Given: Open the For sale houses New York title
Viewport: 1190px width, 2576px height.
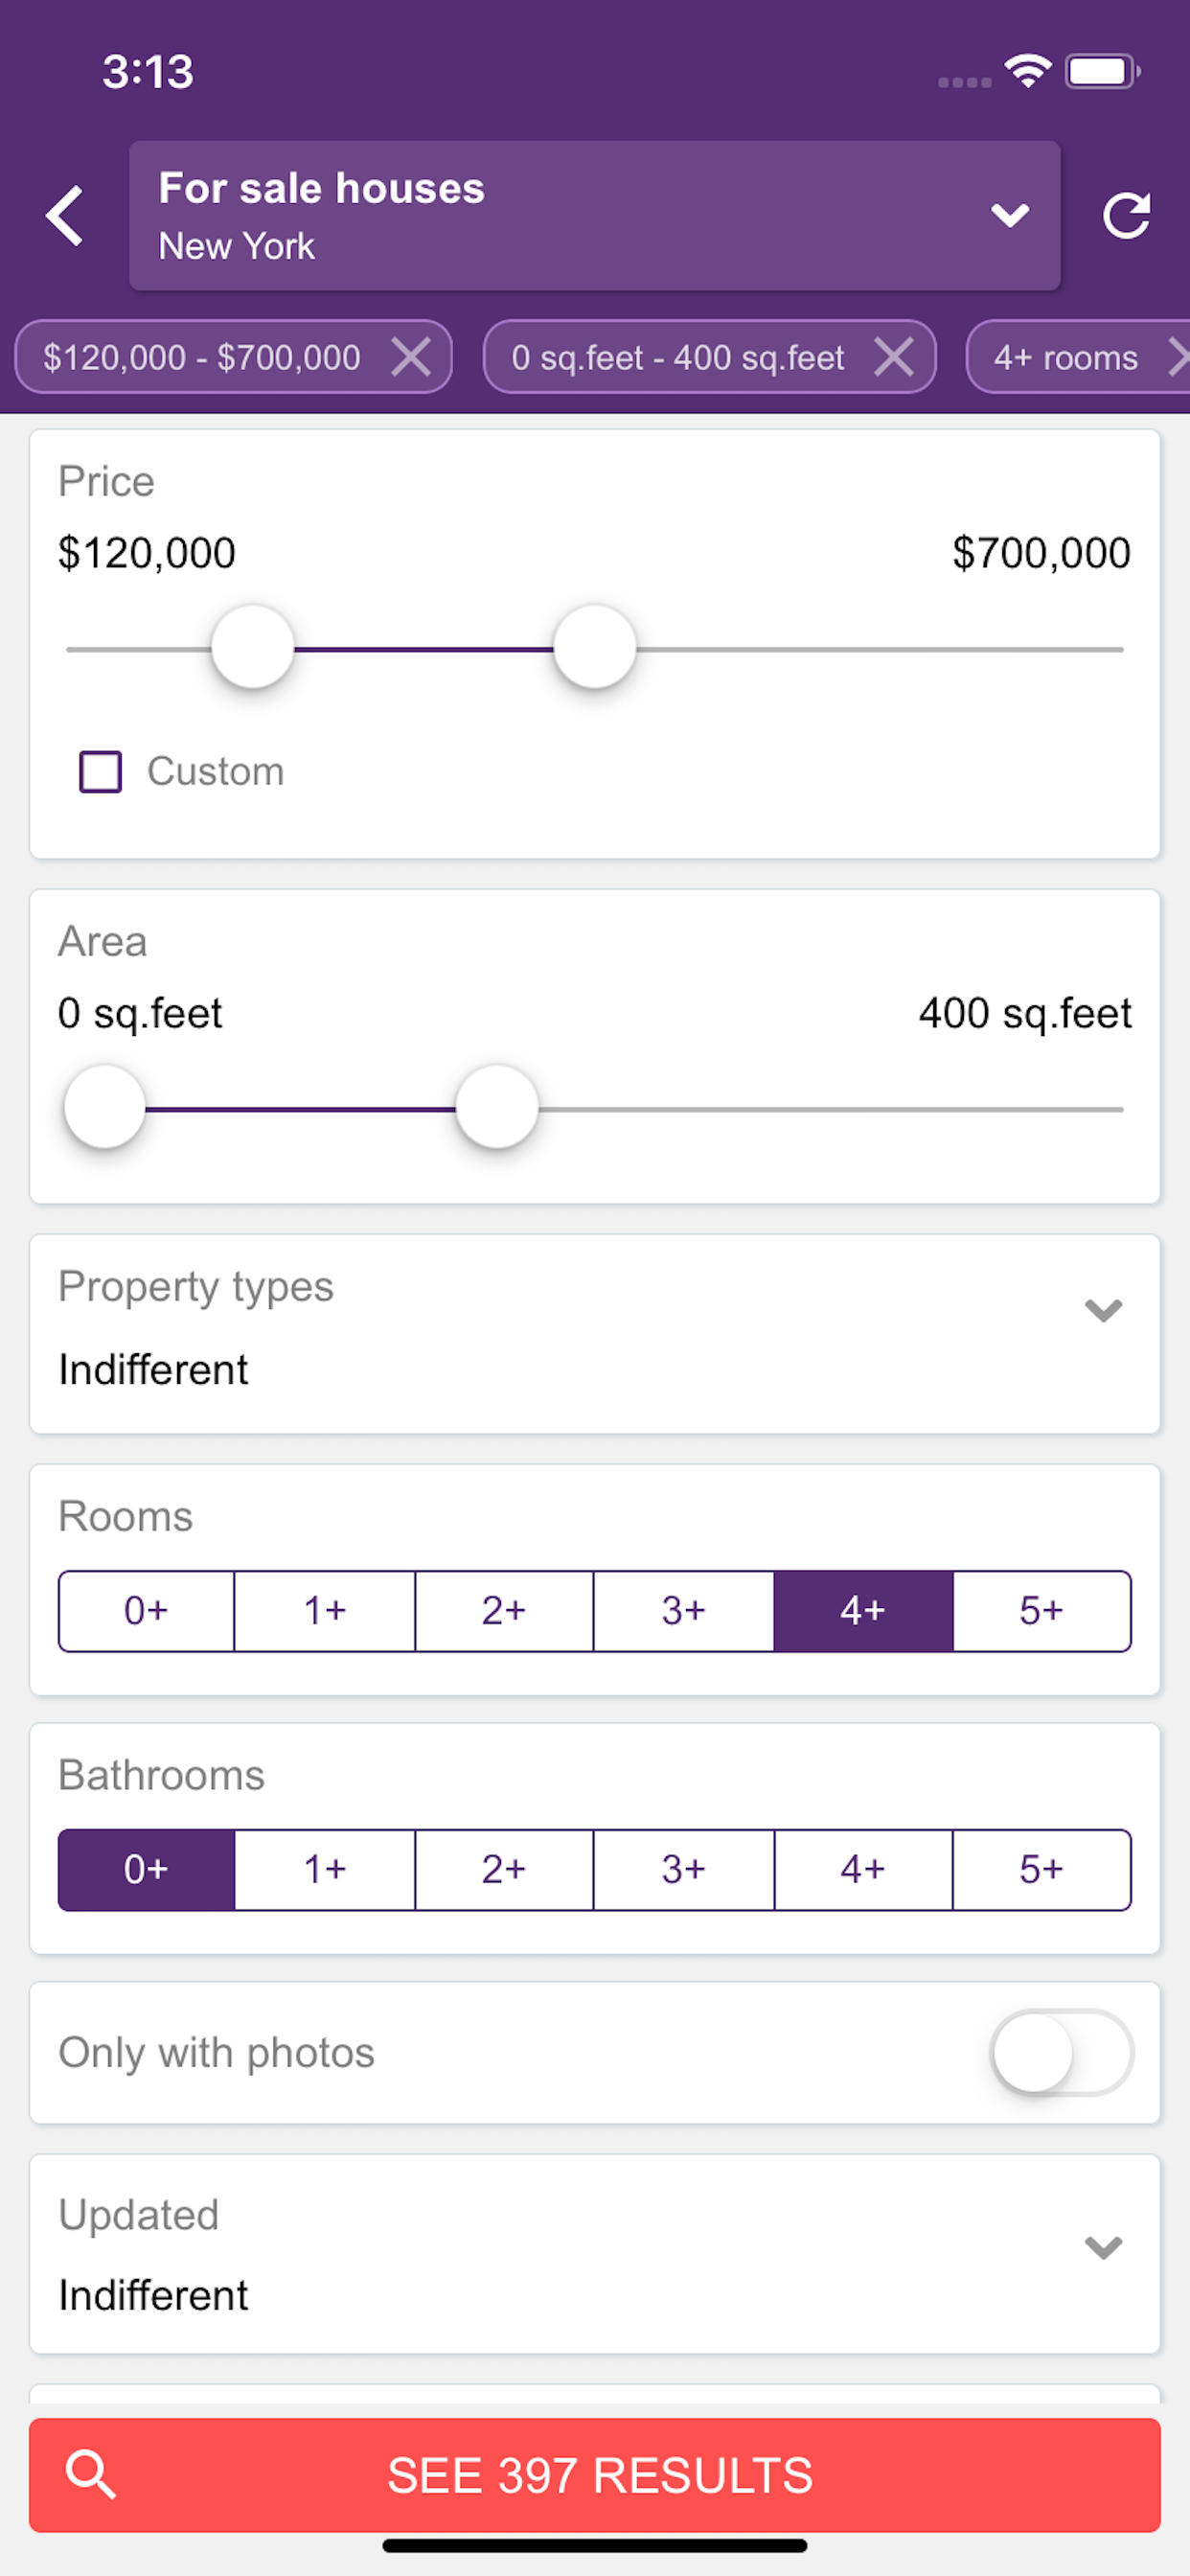Looking at the screenshot, I should (x=322, y=215).
